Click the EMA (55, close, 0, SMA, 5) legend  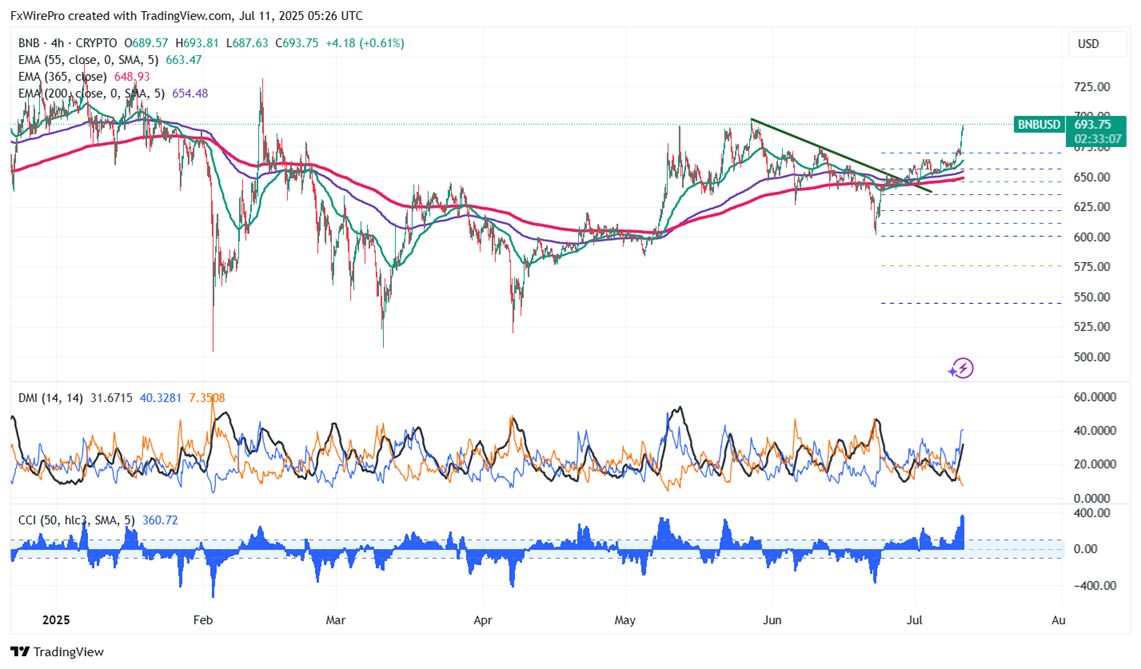click(x=89, y=60)
